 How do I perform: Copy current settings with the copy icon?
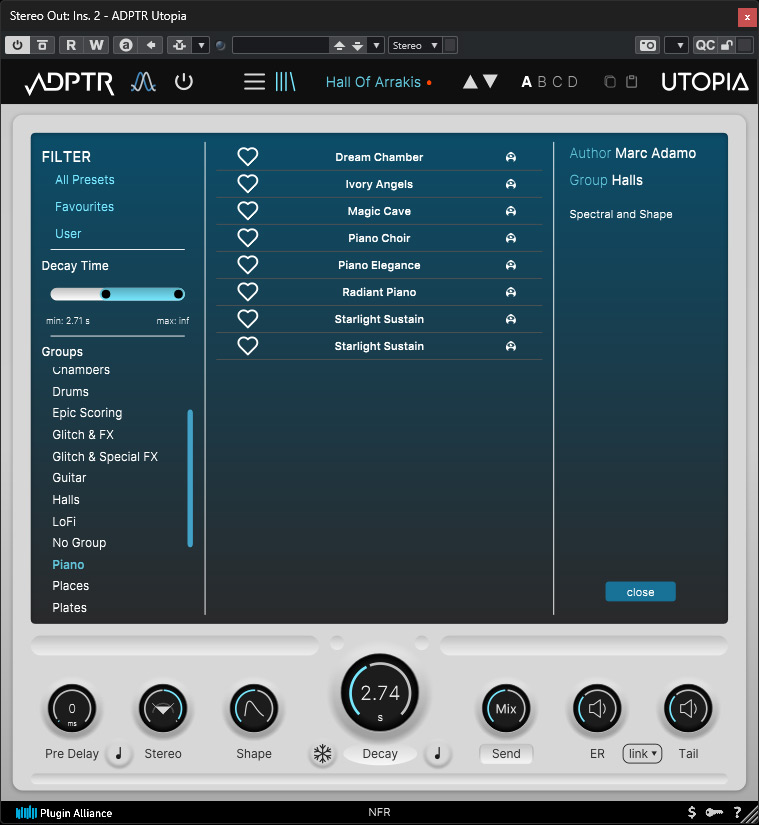pyautogui.click(x=610, y=82)
